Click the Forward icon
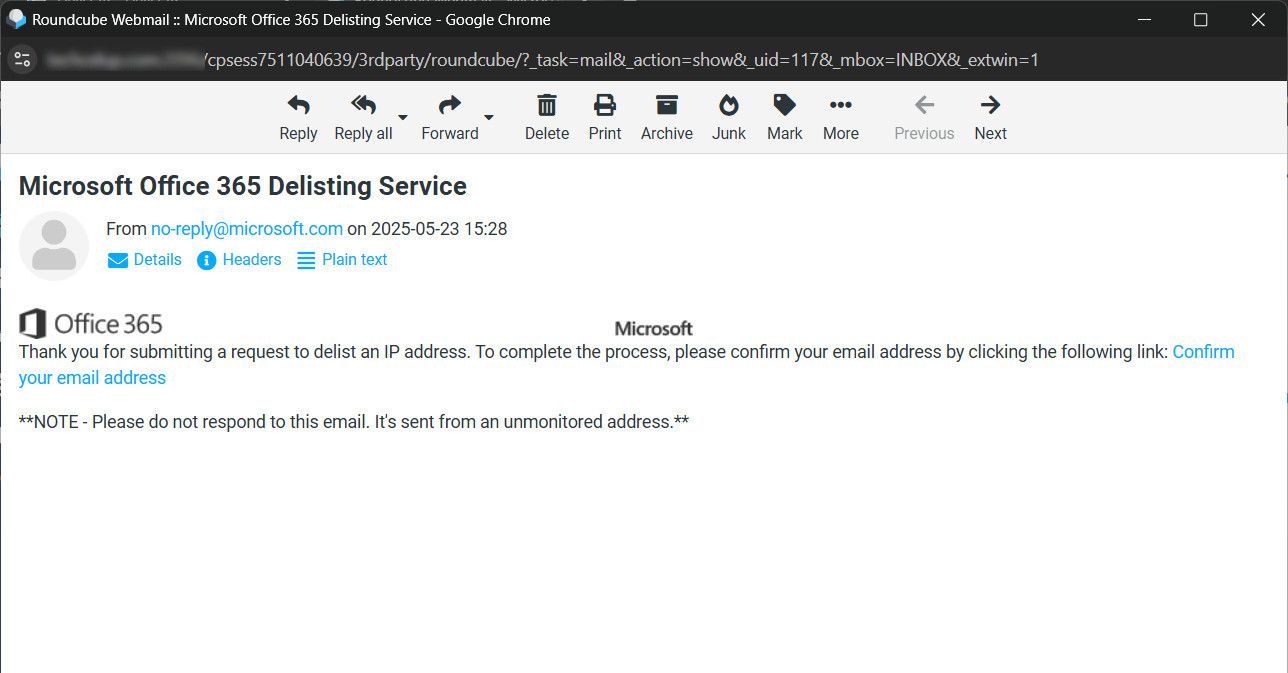 coord(448,105)
